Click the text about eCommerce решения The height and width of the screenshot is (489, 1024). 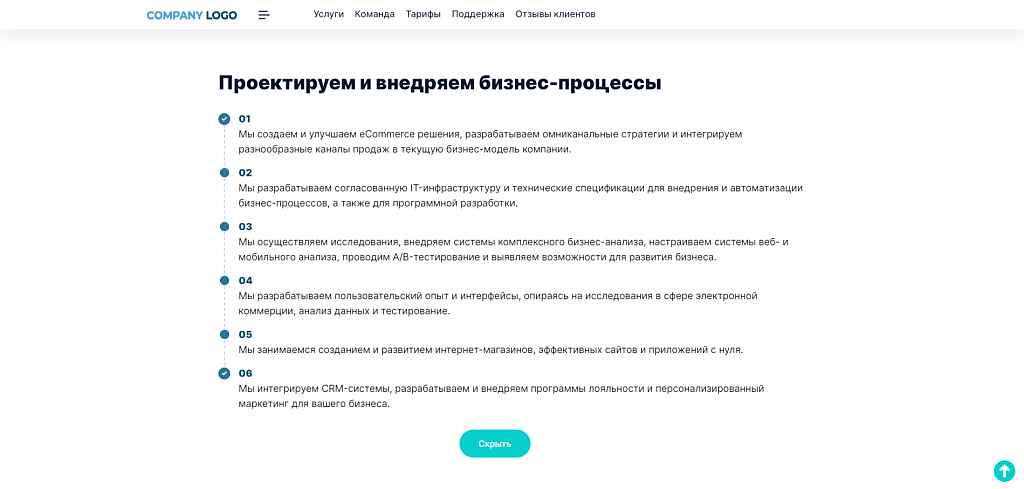click(490, 142)
